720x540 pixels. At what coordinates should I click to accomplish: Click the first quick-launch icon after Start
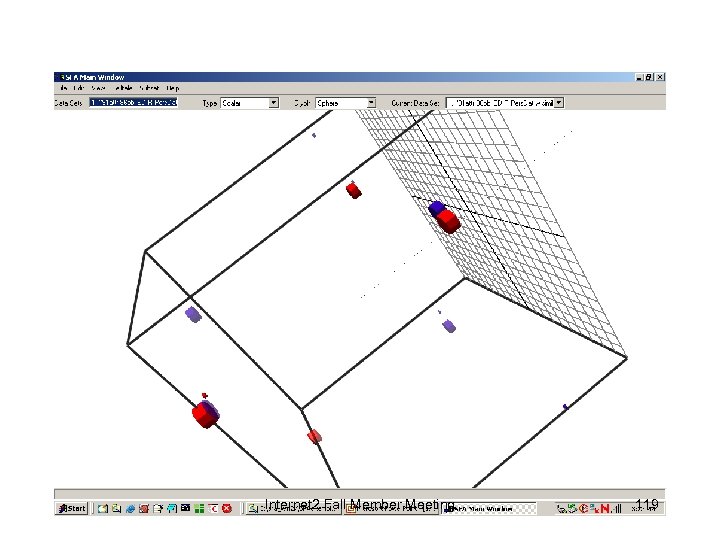click(102, 509)
